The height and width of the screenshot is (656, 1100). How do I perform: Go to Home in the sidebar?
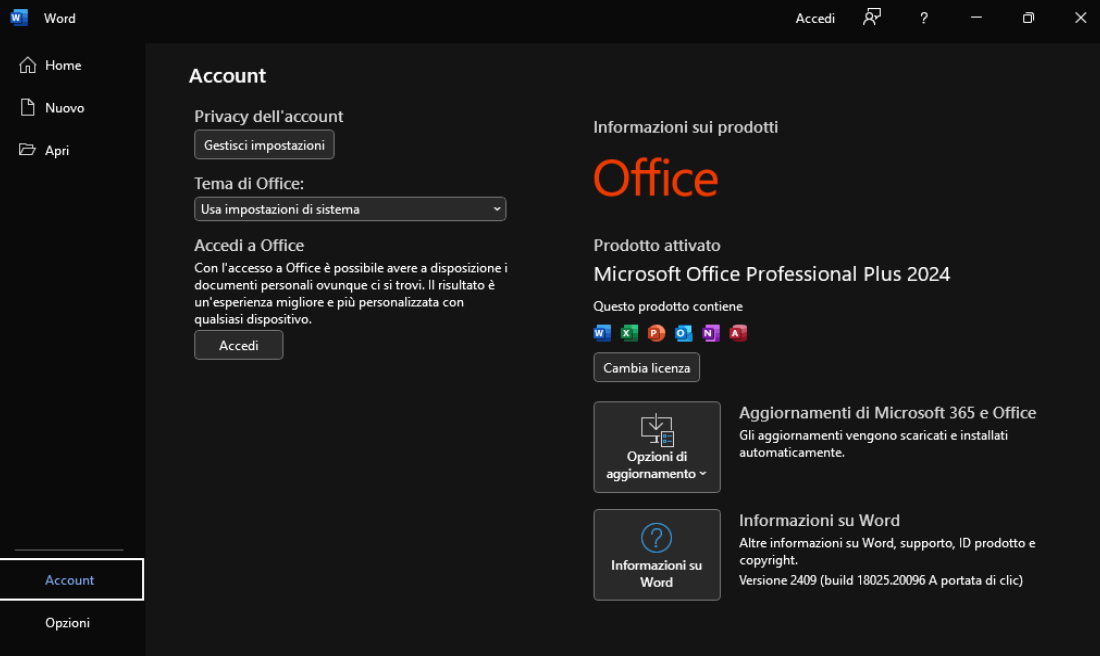pyautogui.click(x=72, y=65)
